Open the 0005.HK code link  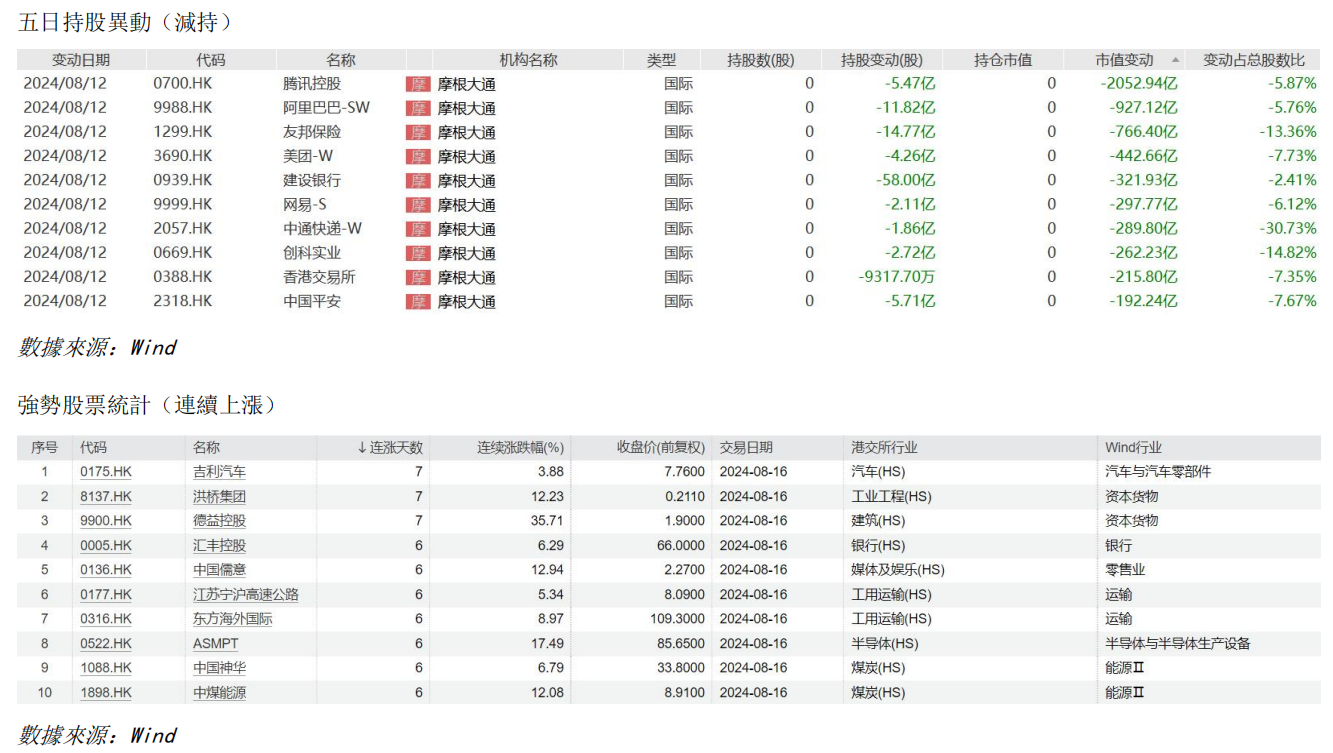[x=106, y=546]
